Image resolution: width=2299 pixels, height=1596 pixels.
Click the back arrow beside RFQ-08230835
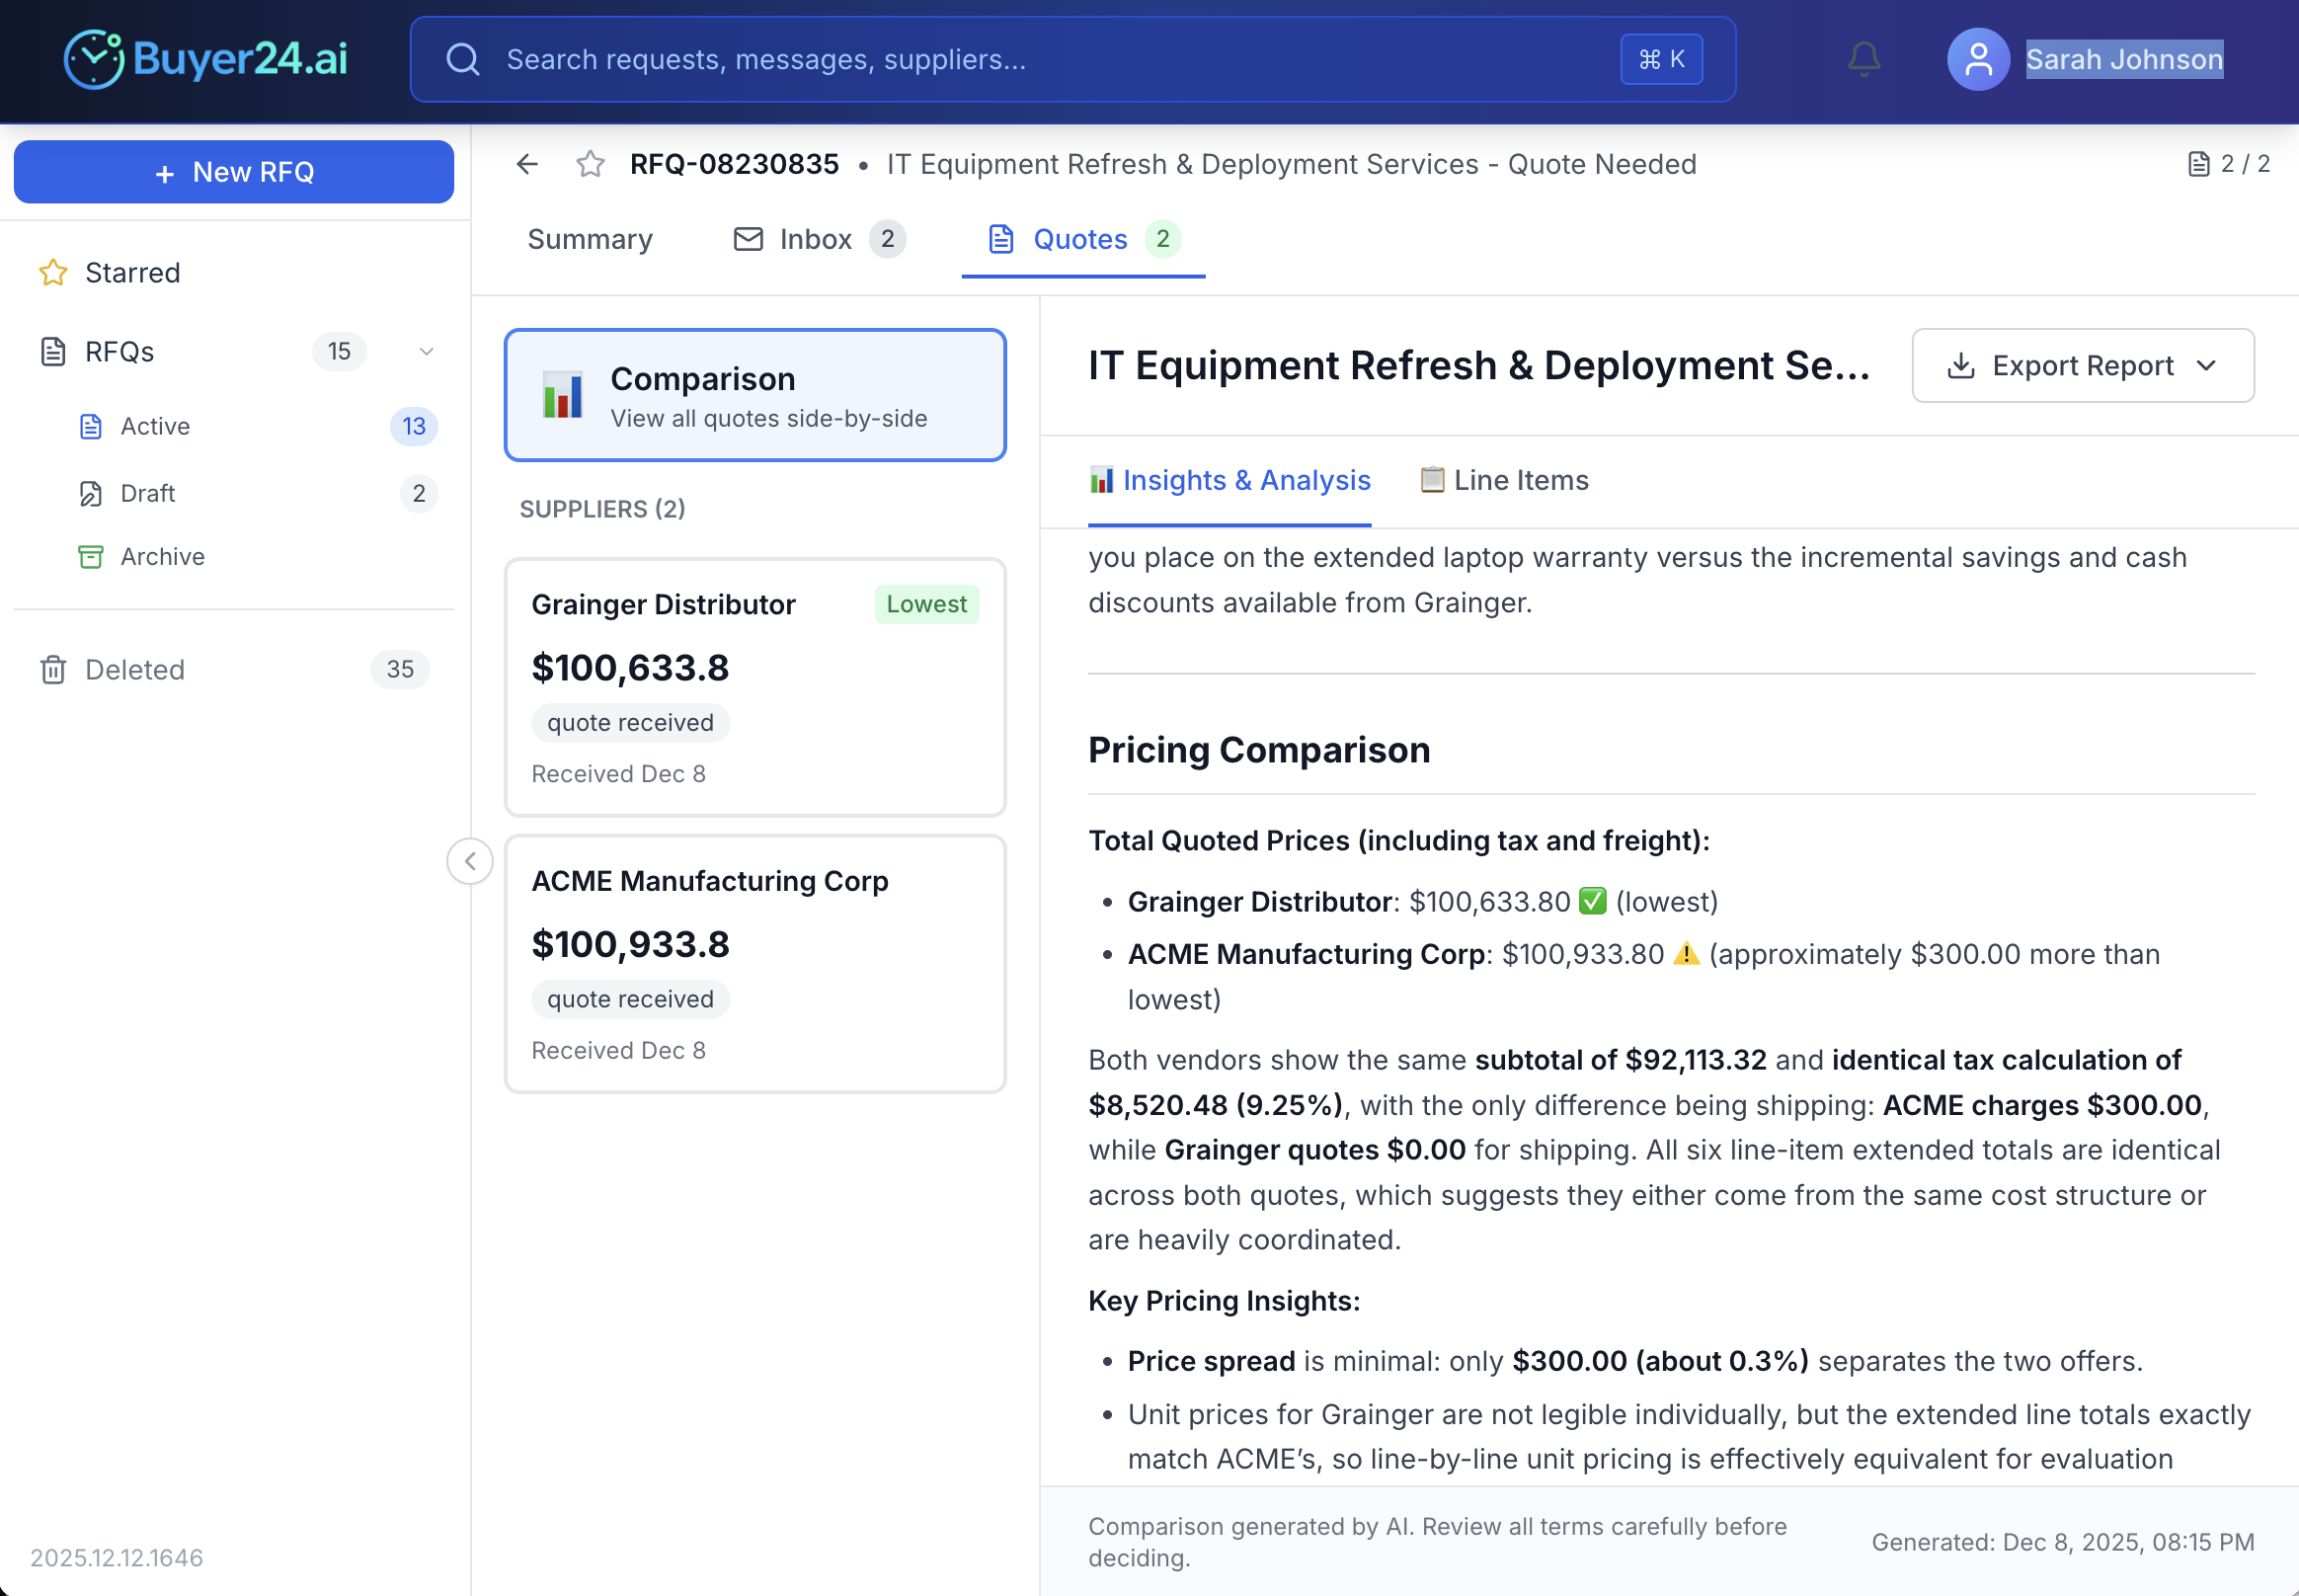point(527,164)
